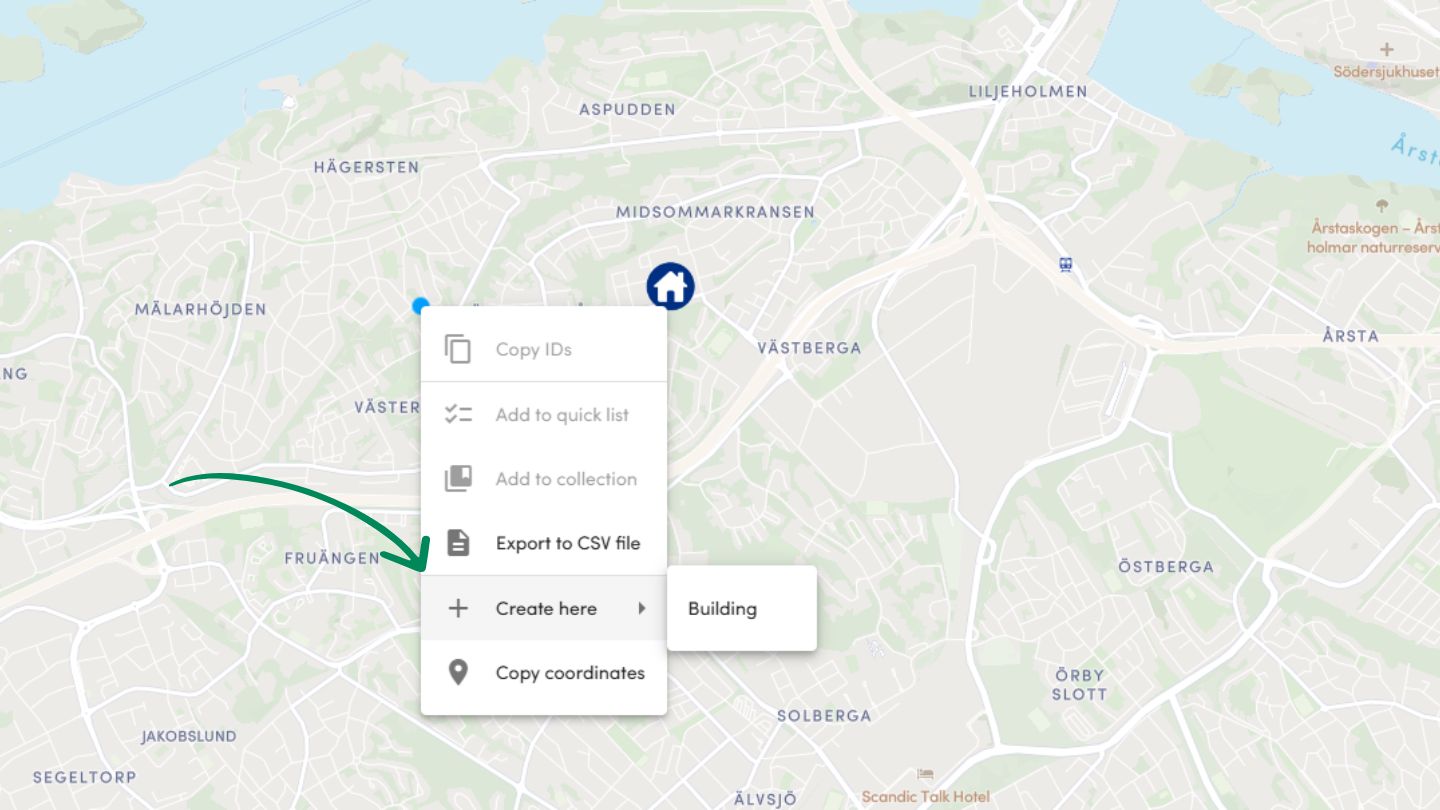Click the Midsommarkransen district label
Image resolution: width=1440 pixels, height=810 pixels.
click(715, 212)
